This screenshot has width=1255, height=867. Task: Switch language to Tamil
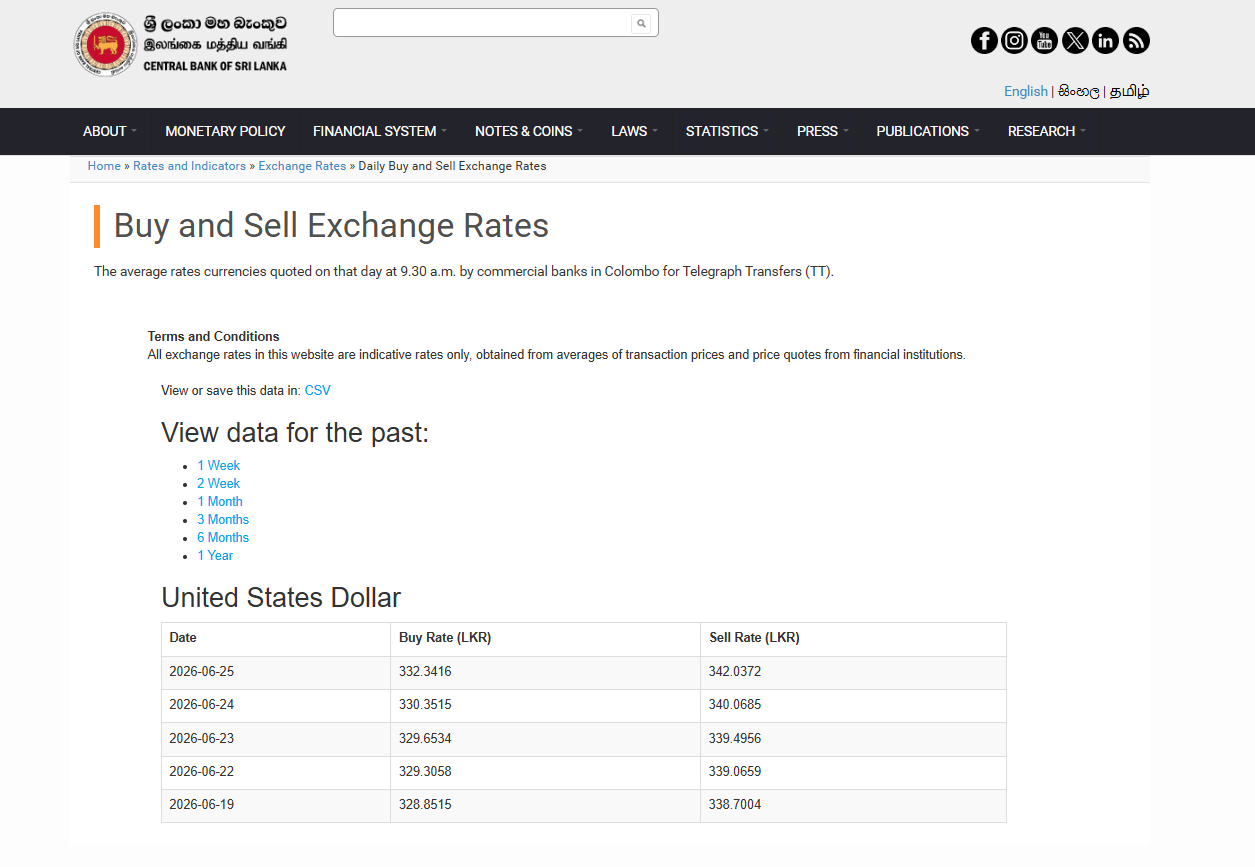pyautogui.click(x=1130, y=91)
